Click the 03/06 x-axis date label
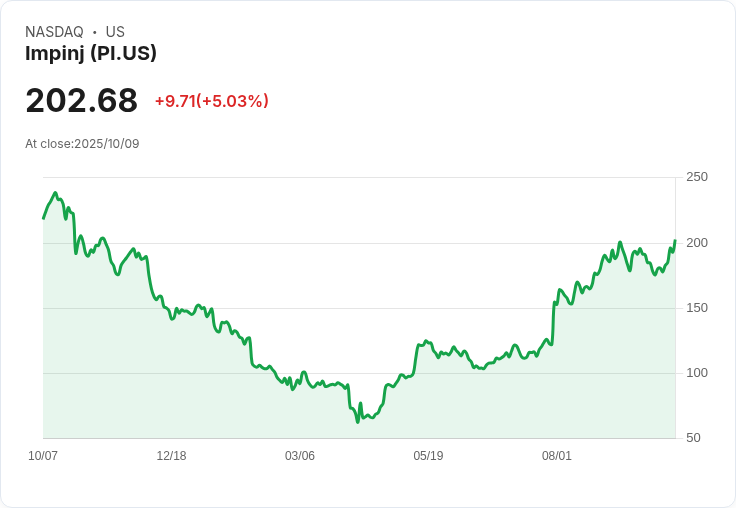This screenshot has height=508, width=736. (299, 456)
